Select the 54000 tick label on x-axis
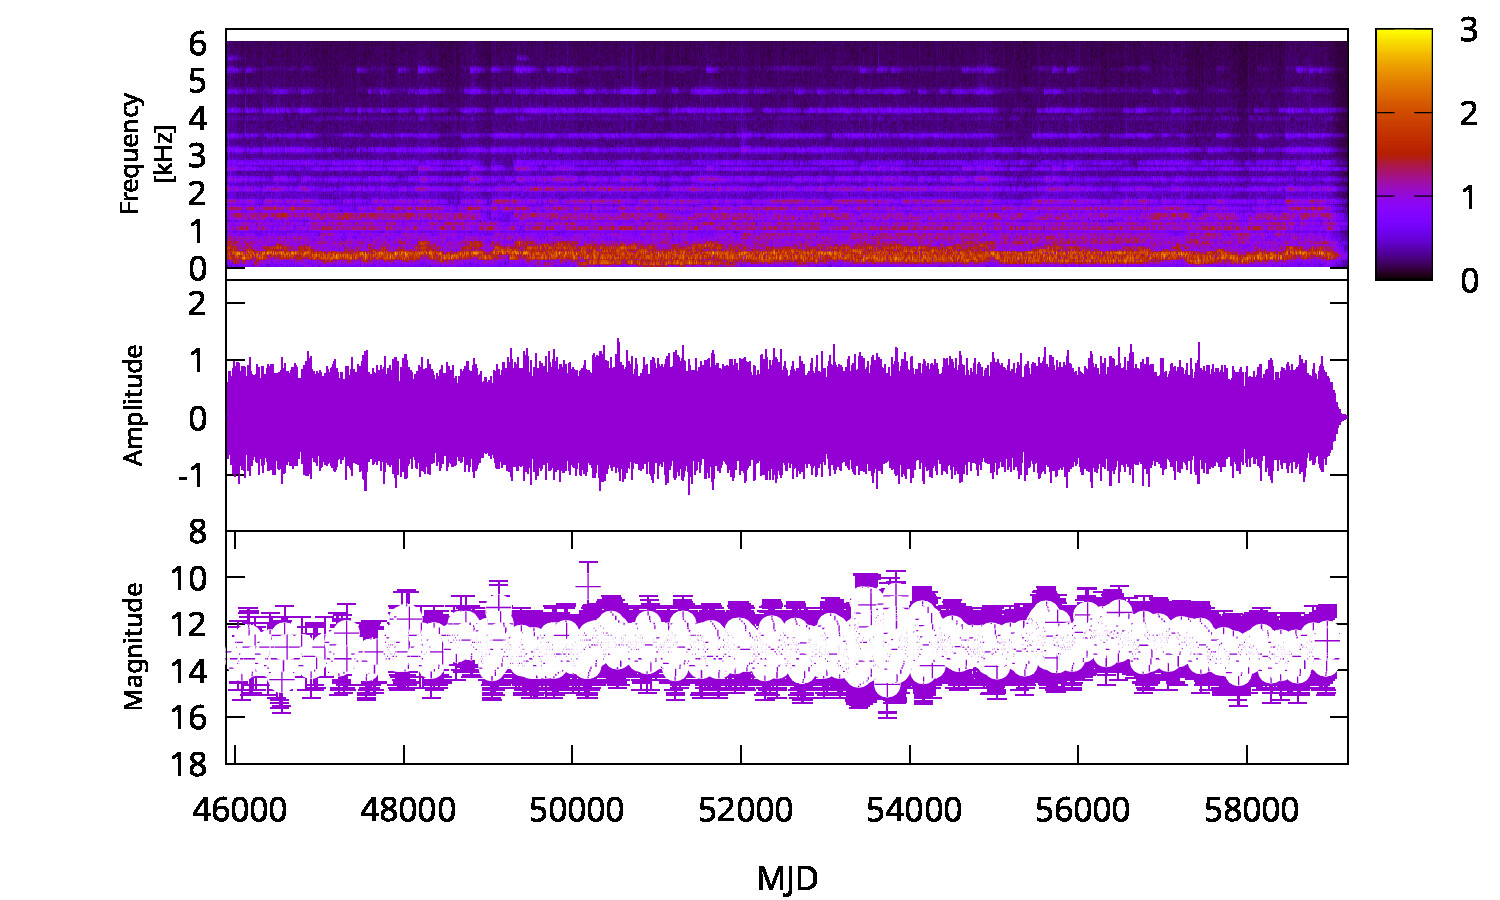Image resolution: width=1500 pixels, height=900 pixels. (914, 809)
